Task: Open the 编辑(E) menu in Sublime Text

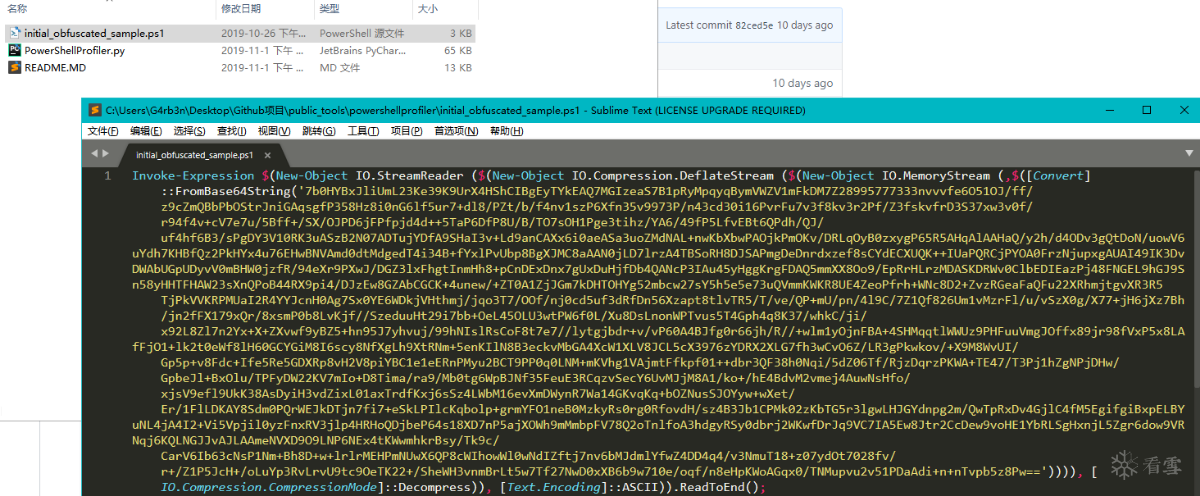Action: pos(146,131)
